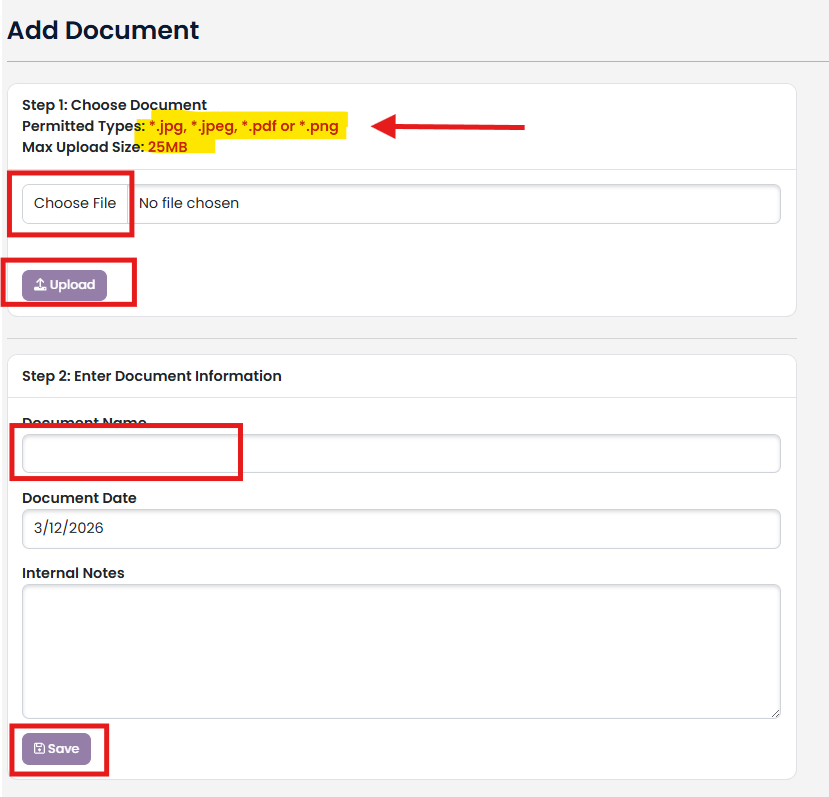Click the 'Max Upload Size' label text
Screen dimensions: 829x797
point(82,146)
